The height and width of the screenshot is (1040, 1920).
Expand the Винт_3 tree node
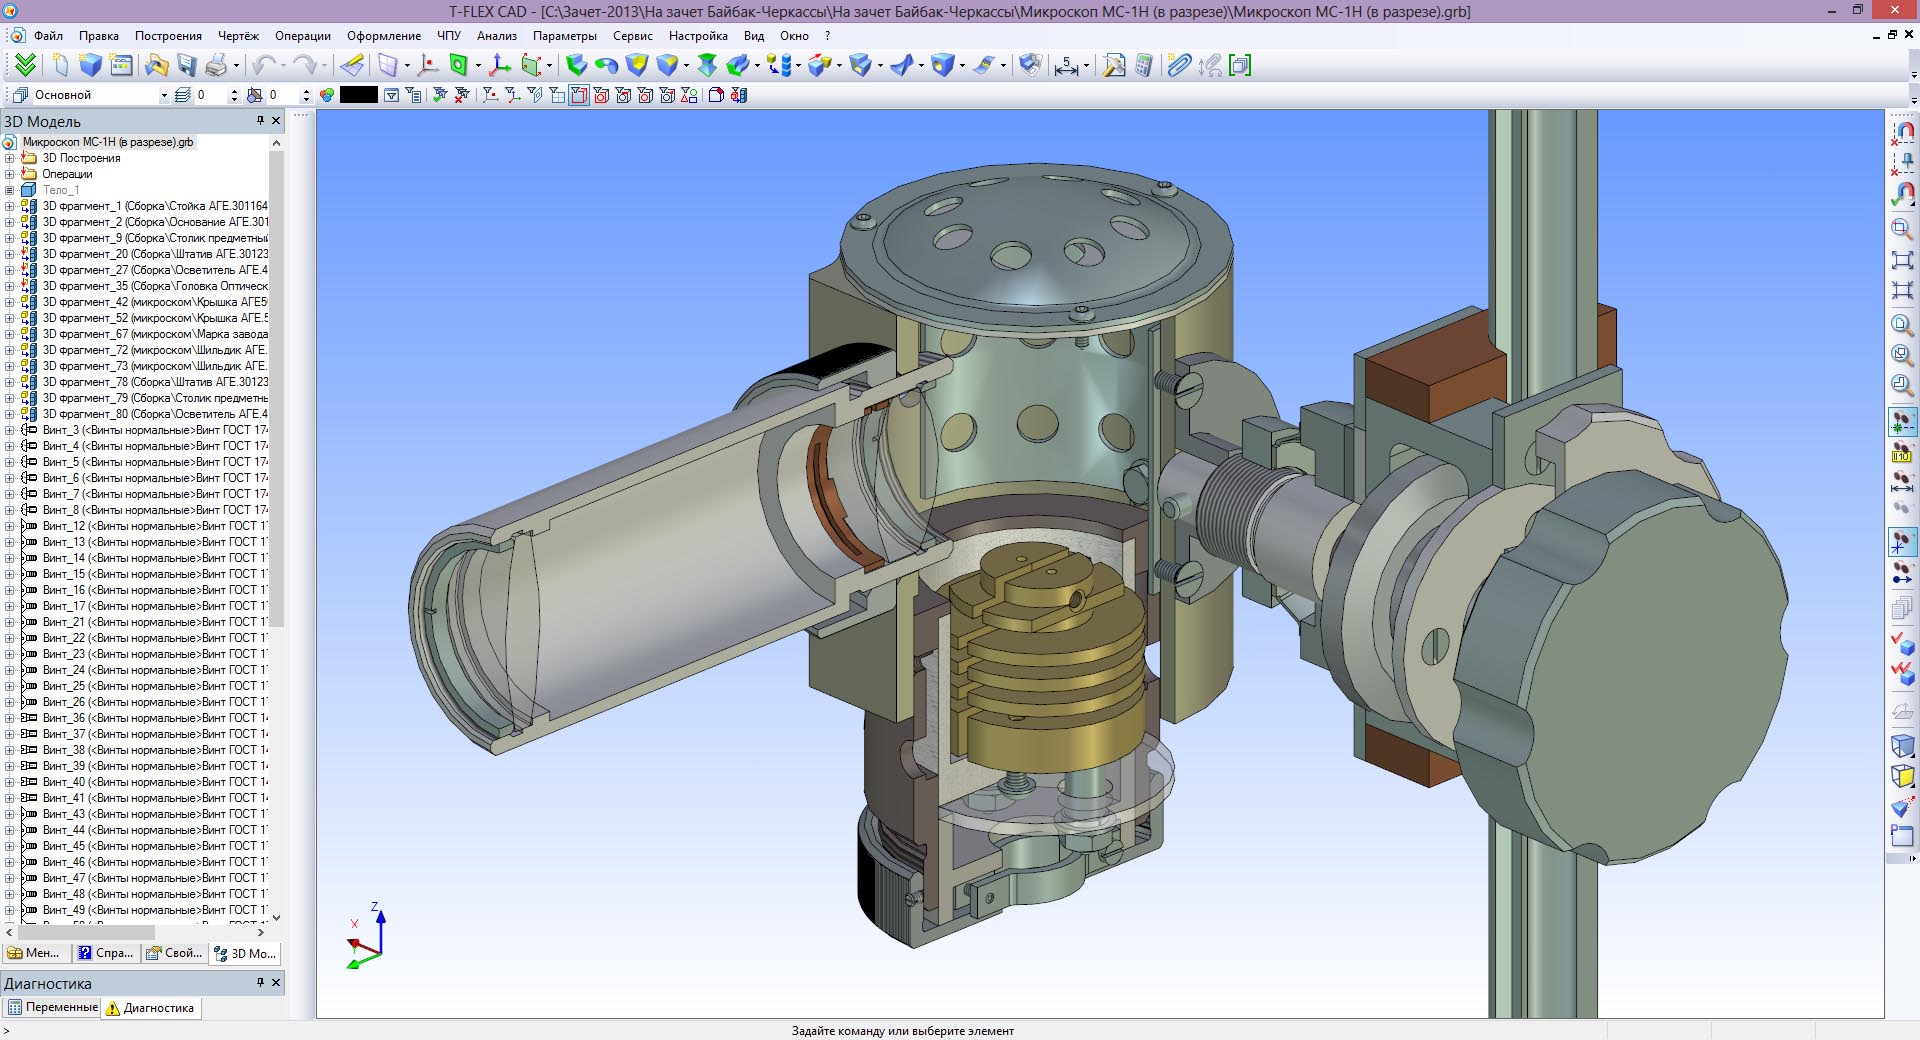[x=10, y=430]
